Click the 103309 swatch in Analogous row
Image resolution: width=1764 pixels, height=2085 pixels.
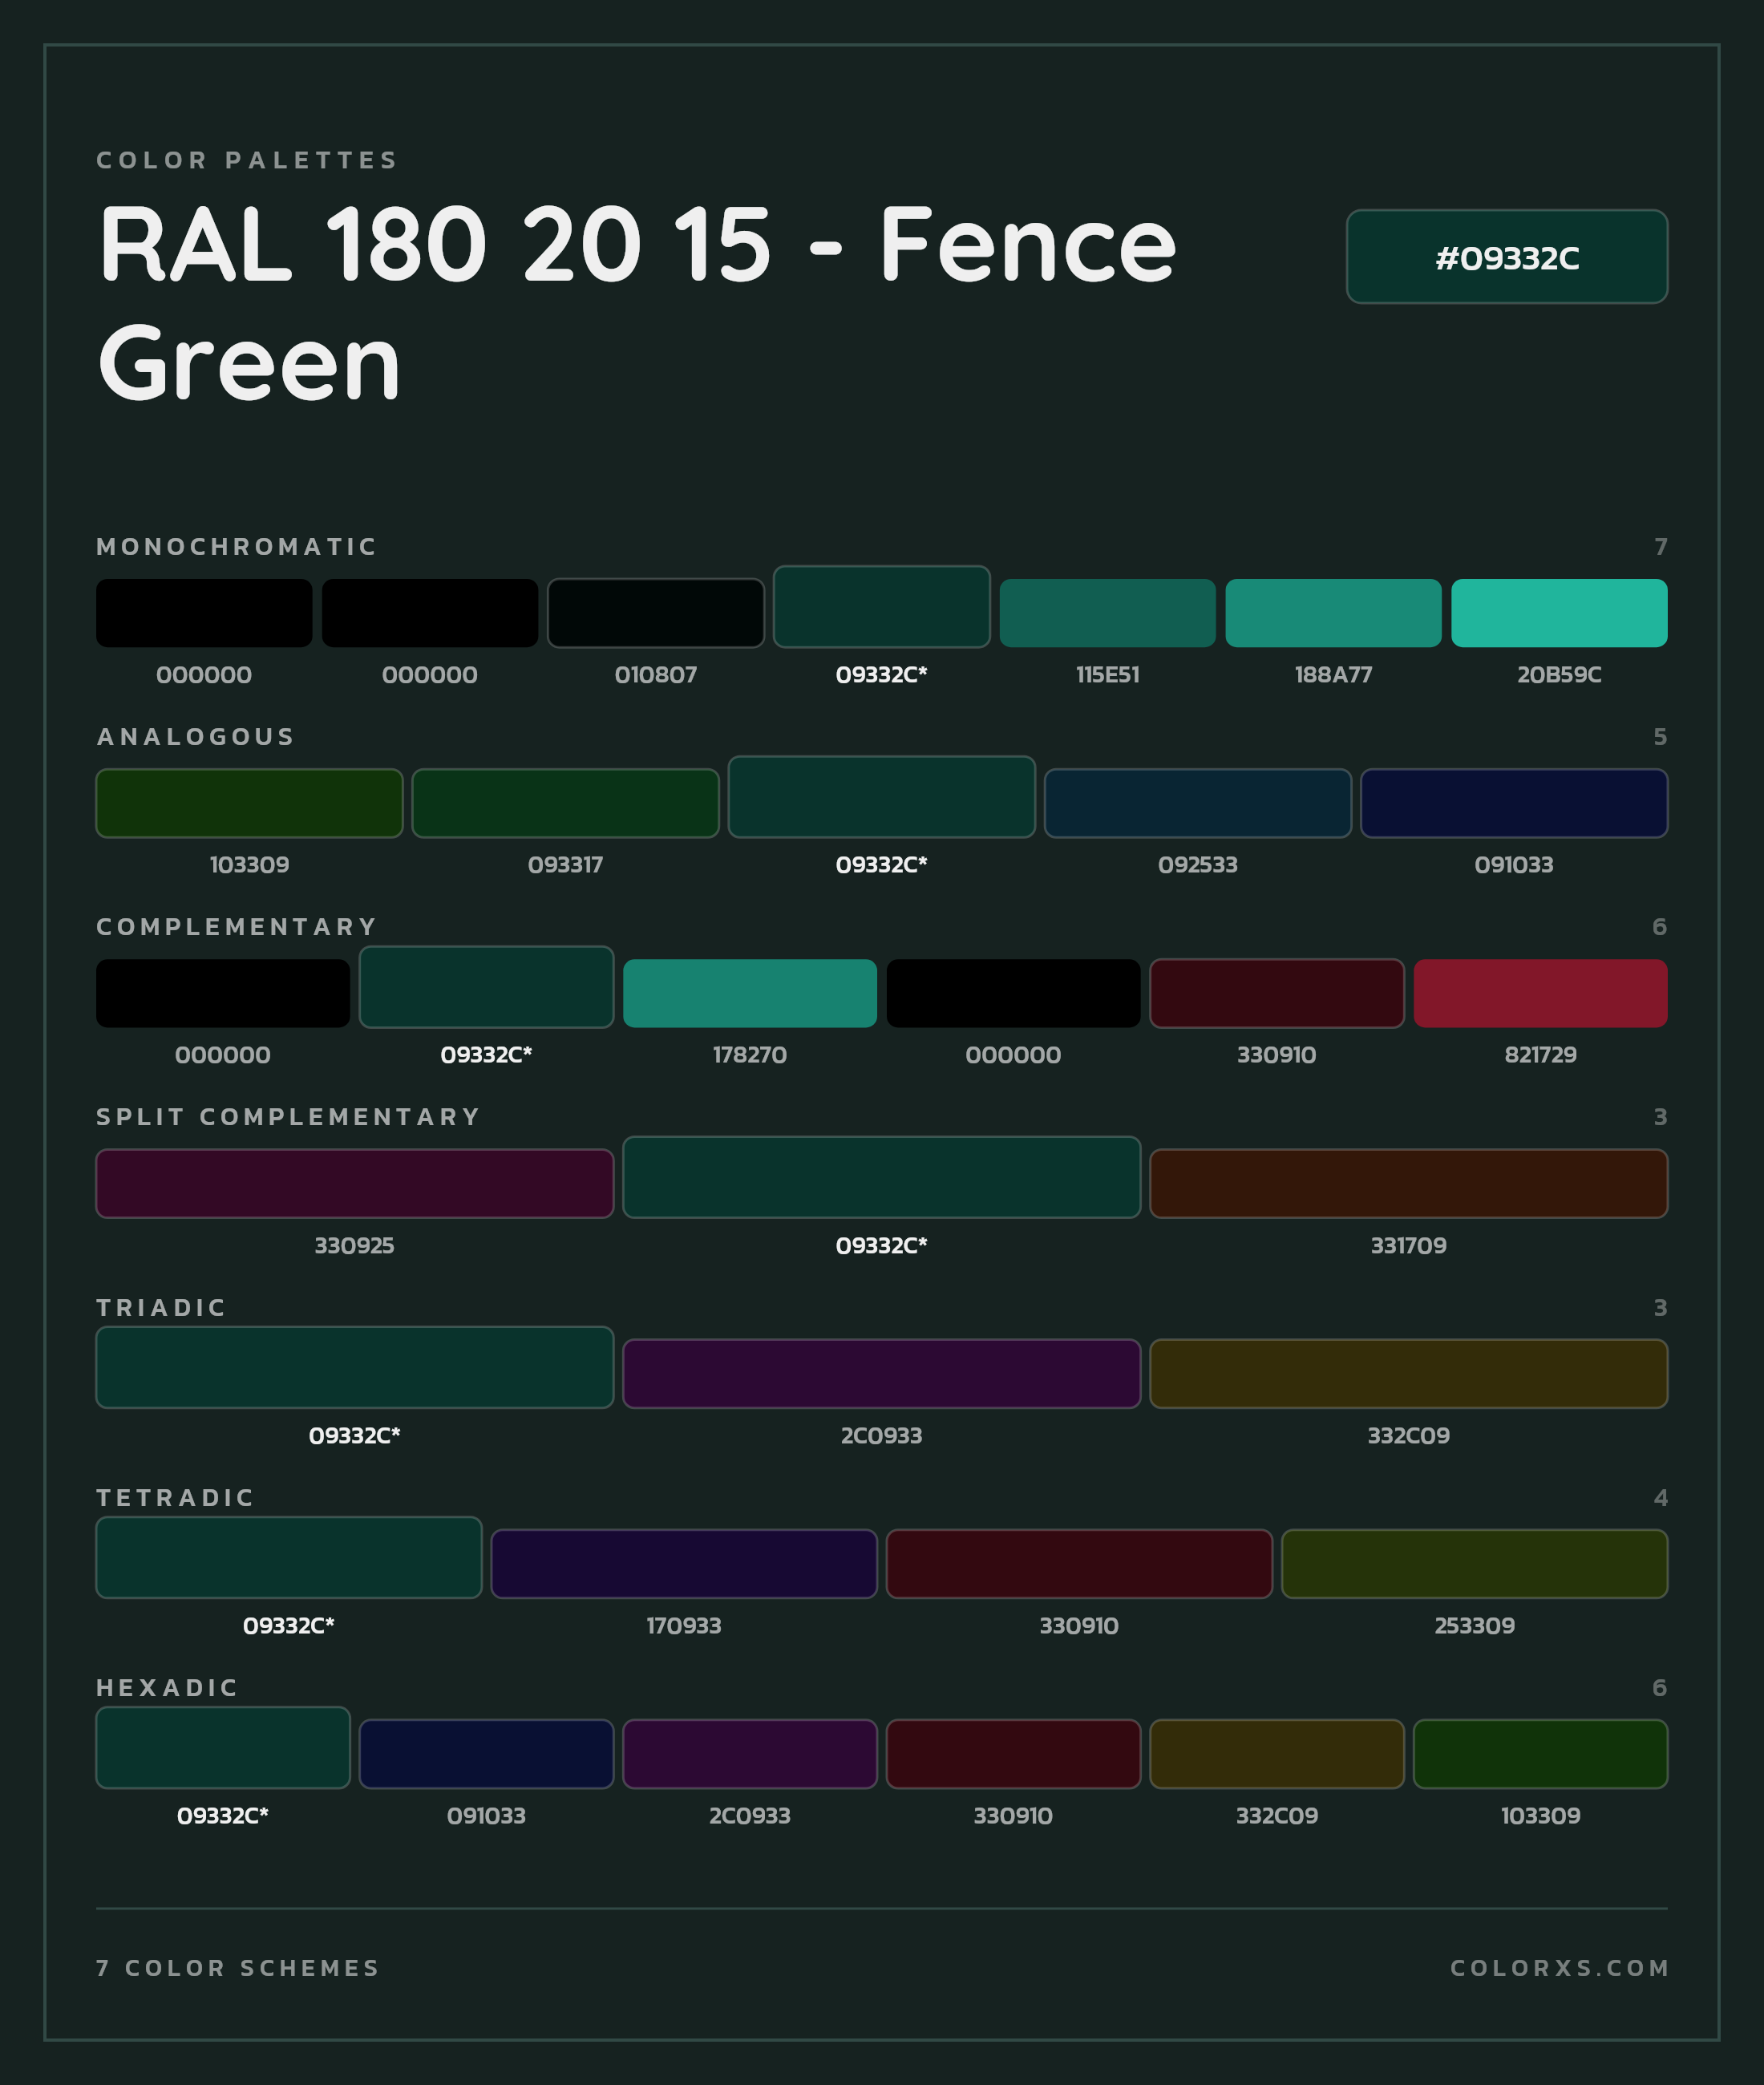(249, 803)
